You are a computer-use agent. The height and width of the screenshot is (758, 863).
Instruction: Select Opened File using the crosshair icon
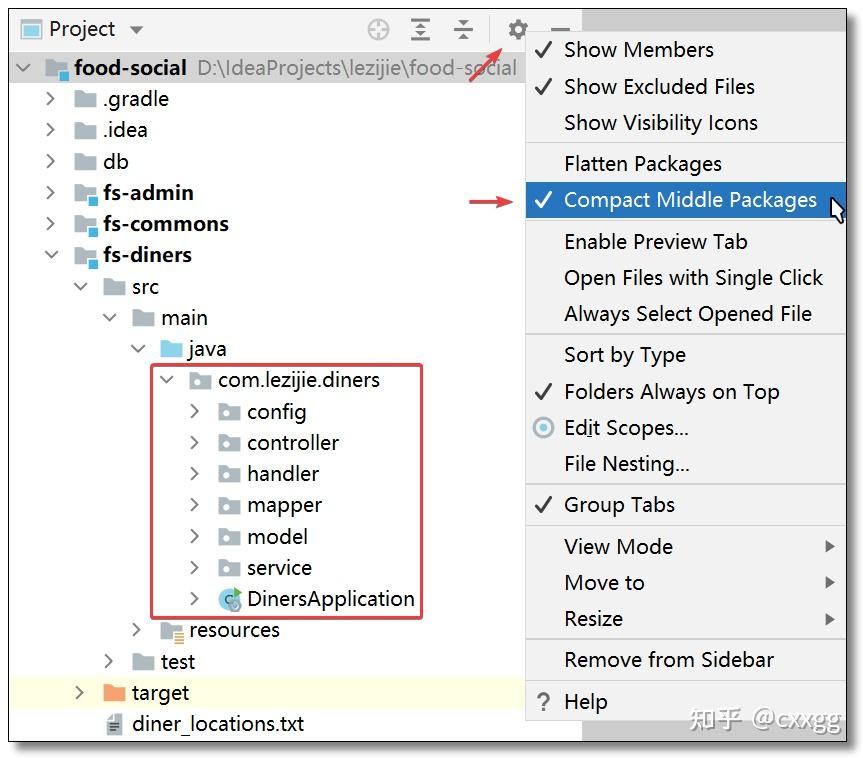(378, 29)
